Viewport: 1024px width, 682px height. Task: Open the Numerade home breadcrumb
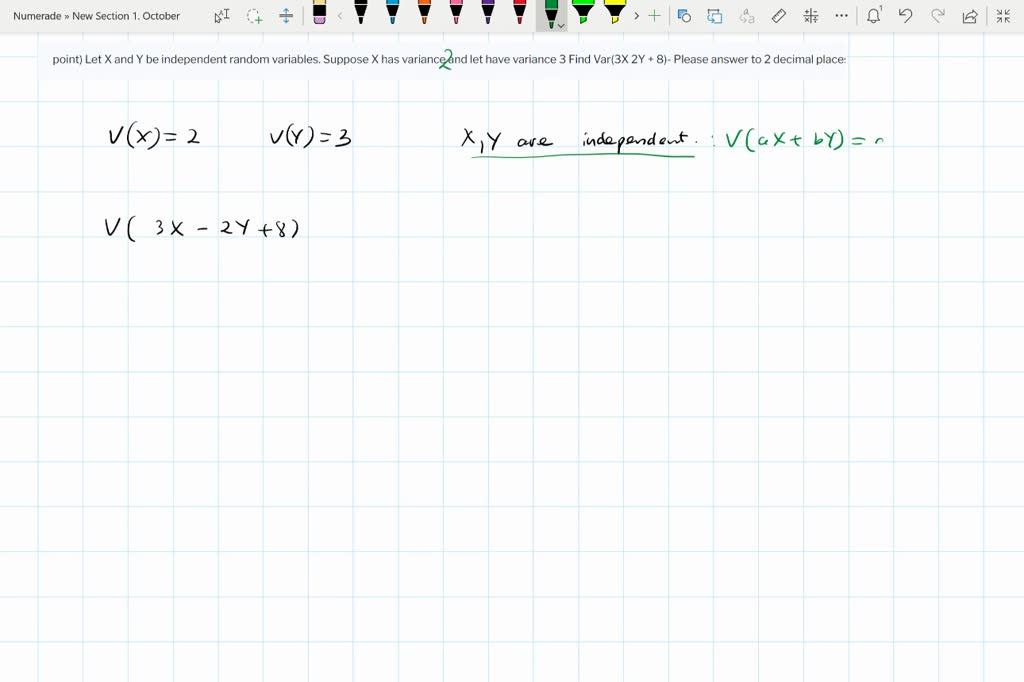pos(35,15)
